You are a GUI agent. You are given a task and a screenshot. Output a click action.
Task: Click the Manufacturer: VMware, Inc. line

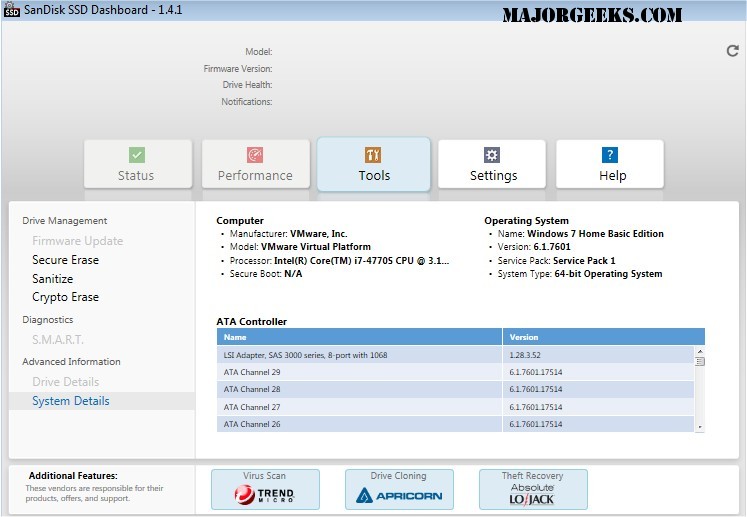(x=288, y=233)
